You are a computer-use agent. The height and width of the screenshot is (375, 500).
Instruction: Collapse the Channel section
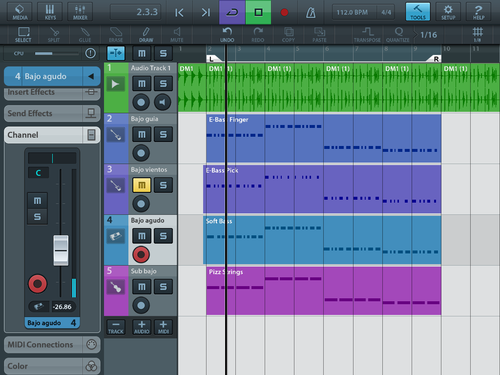[x=52, y=135]
